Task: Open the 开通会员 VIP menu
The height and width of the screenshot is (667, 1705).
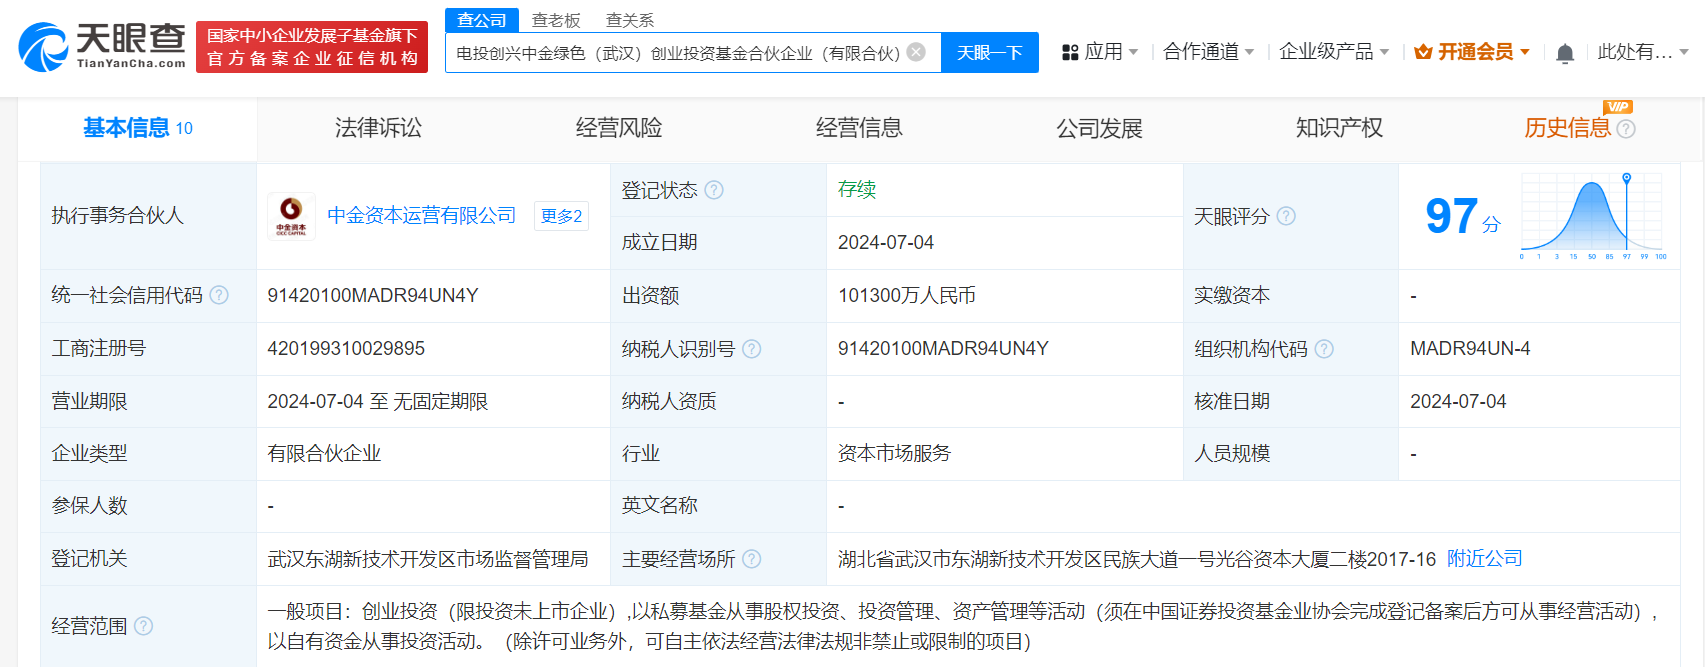Action: click(x=1472, y=52)
